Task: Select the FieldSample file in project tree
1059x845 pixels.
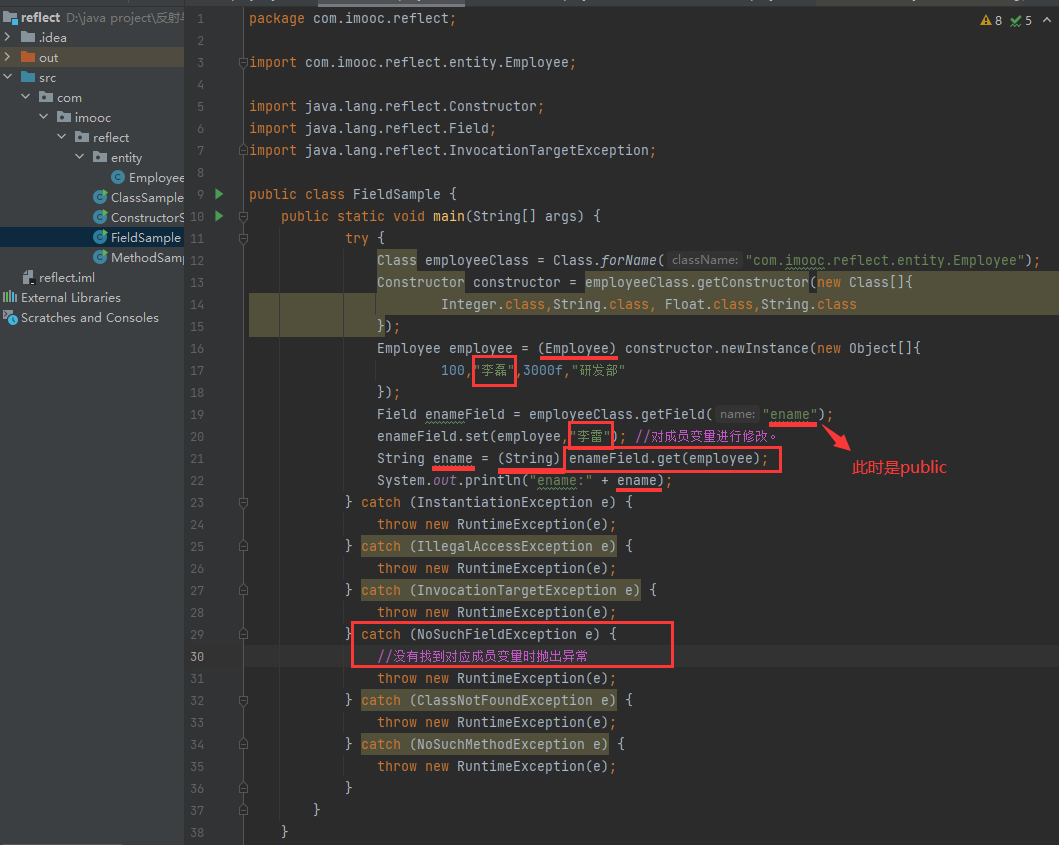Action: pos(145,237)
